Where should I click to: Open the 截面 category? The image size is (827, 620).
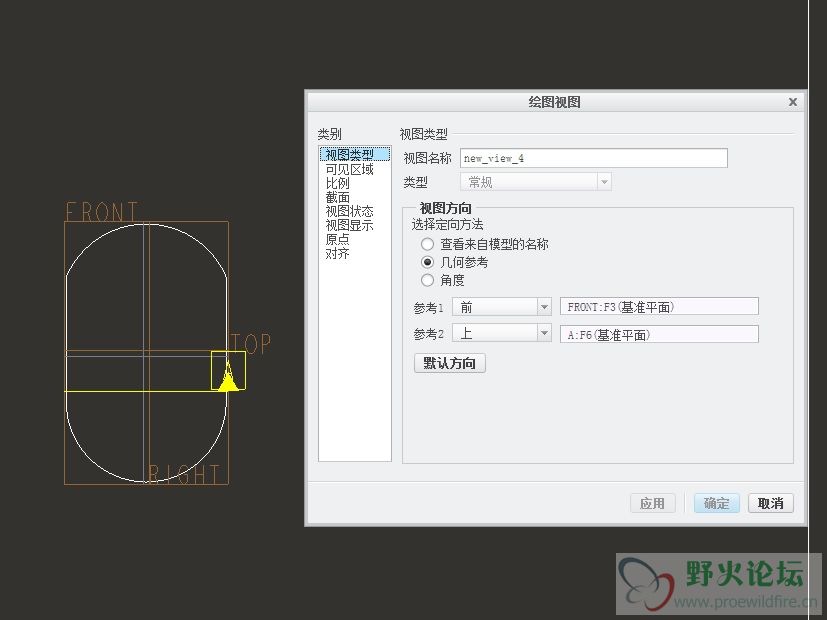338,197
